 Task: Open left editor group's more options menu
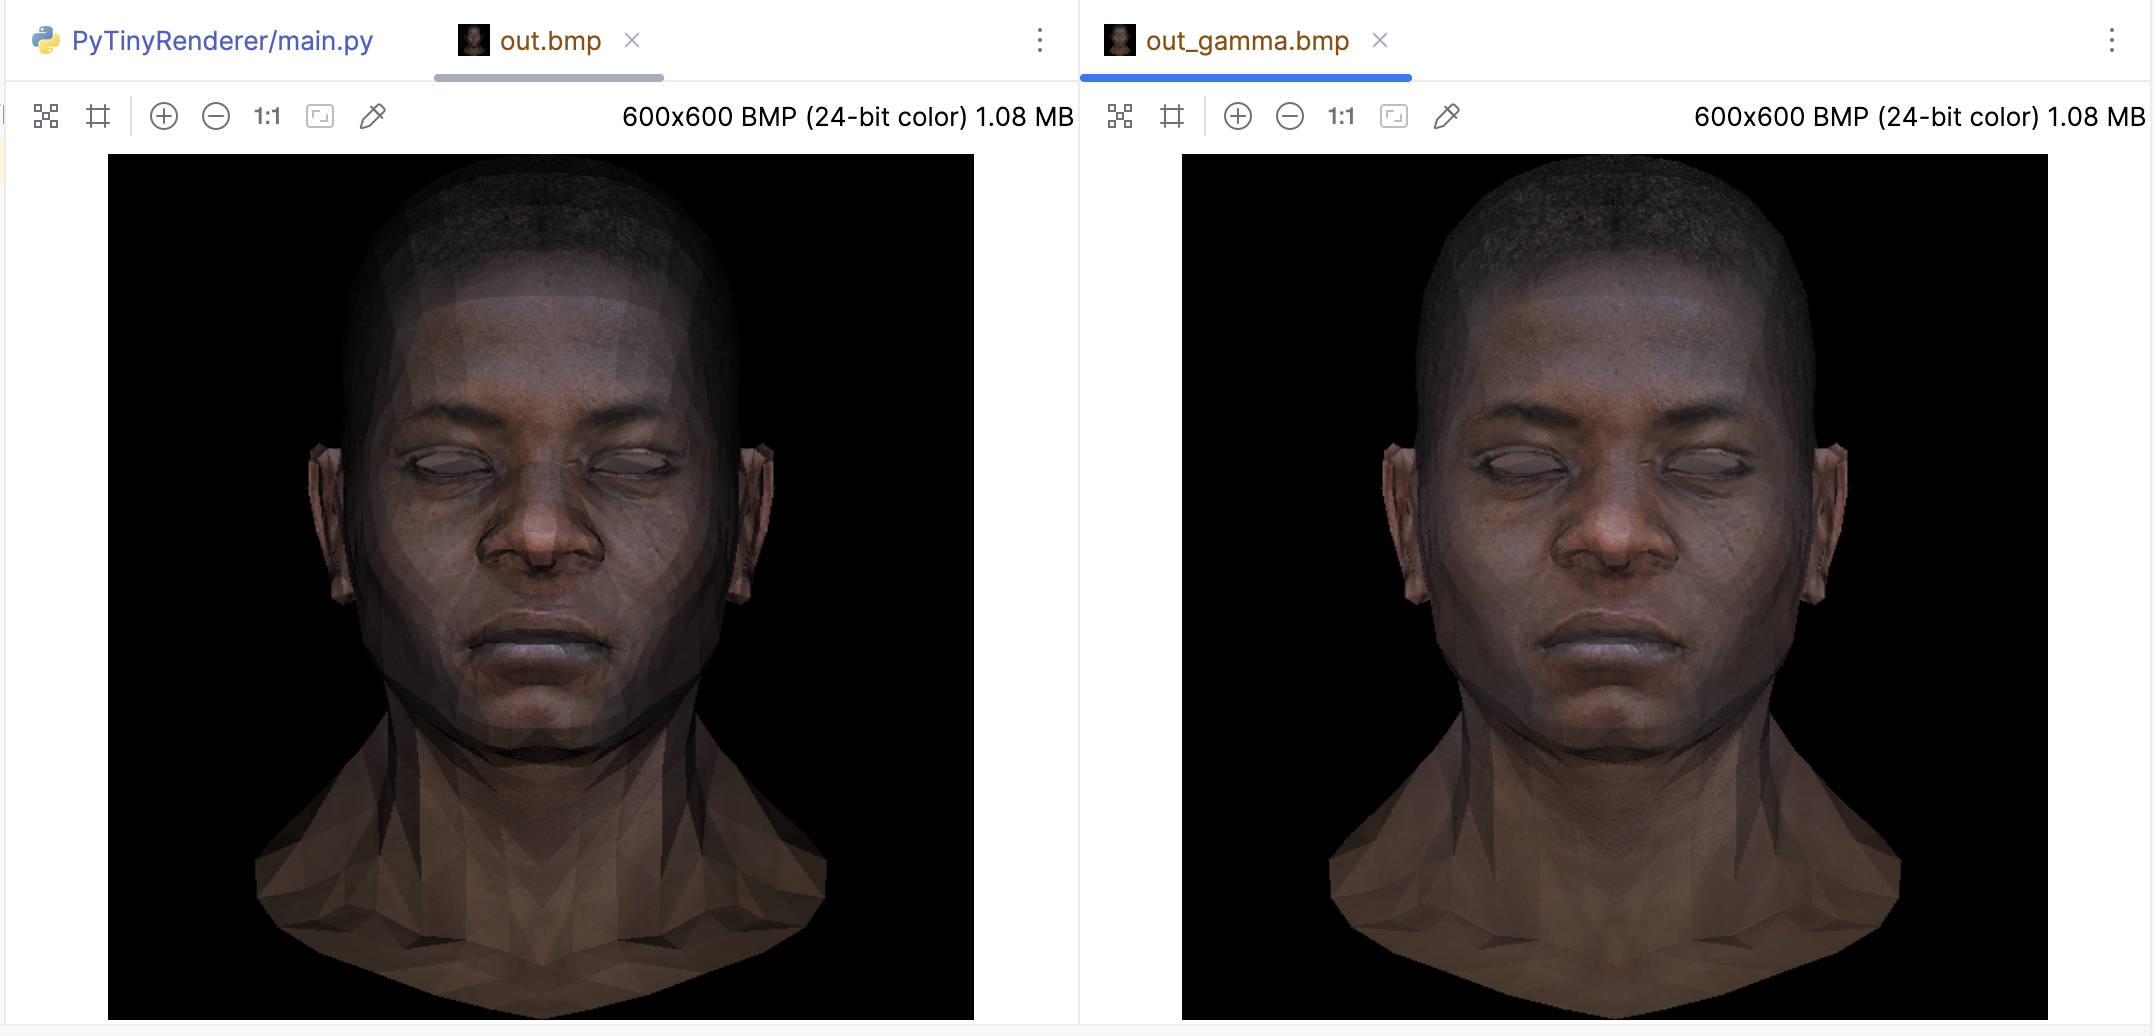click(x=1040, y=40)
